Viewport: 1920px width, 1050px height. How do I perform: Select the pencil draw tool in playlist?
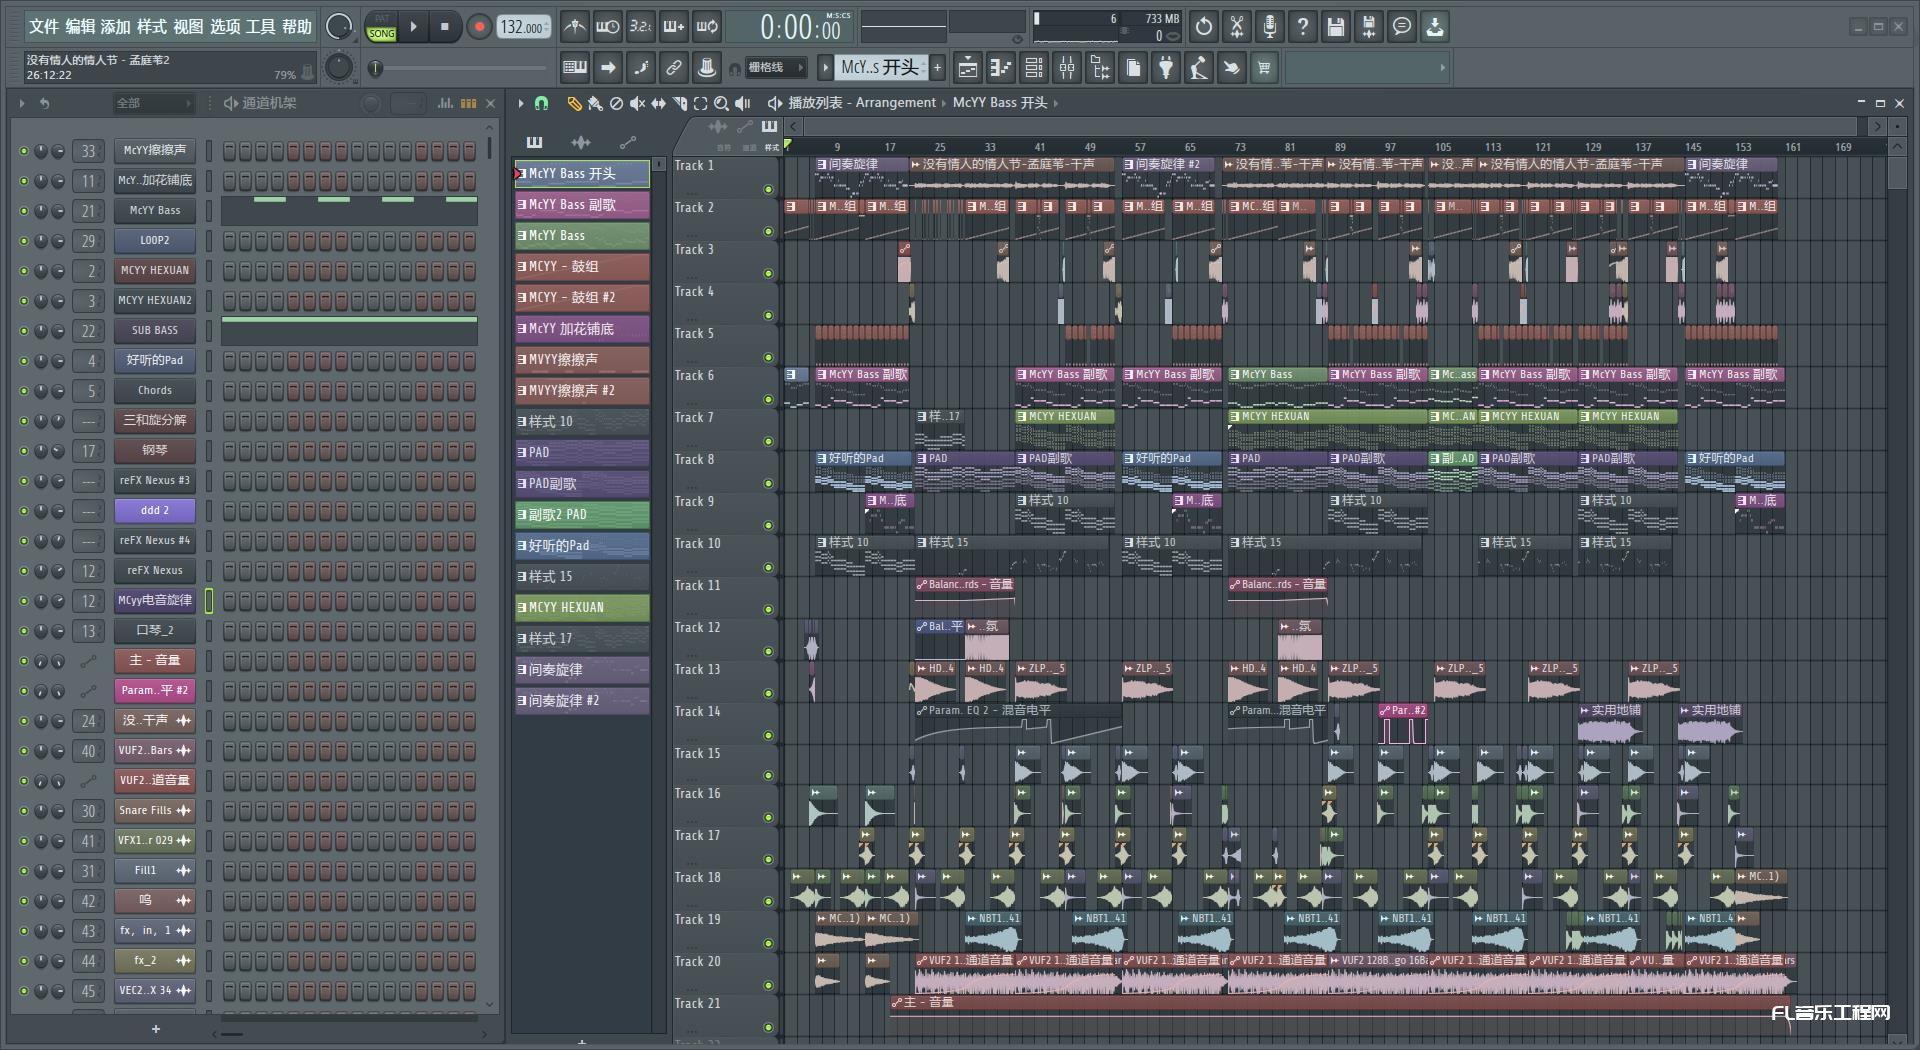coord(574,103)
